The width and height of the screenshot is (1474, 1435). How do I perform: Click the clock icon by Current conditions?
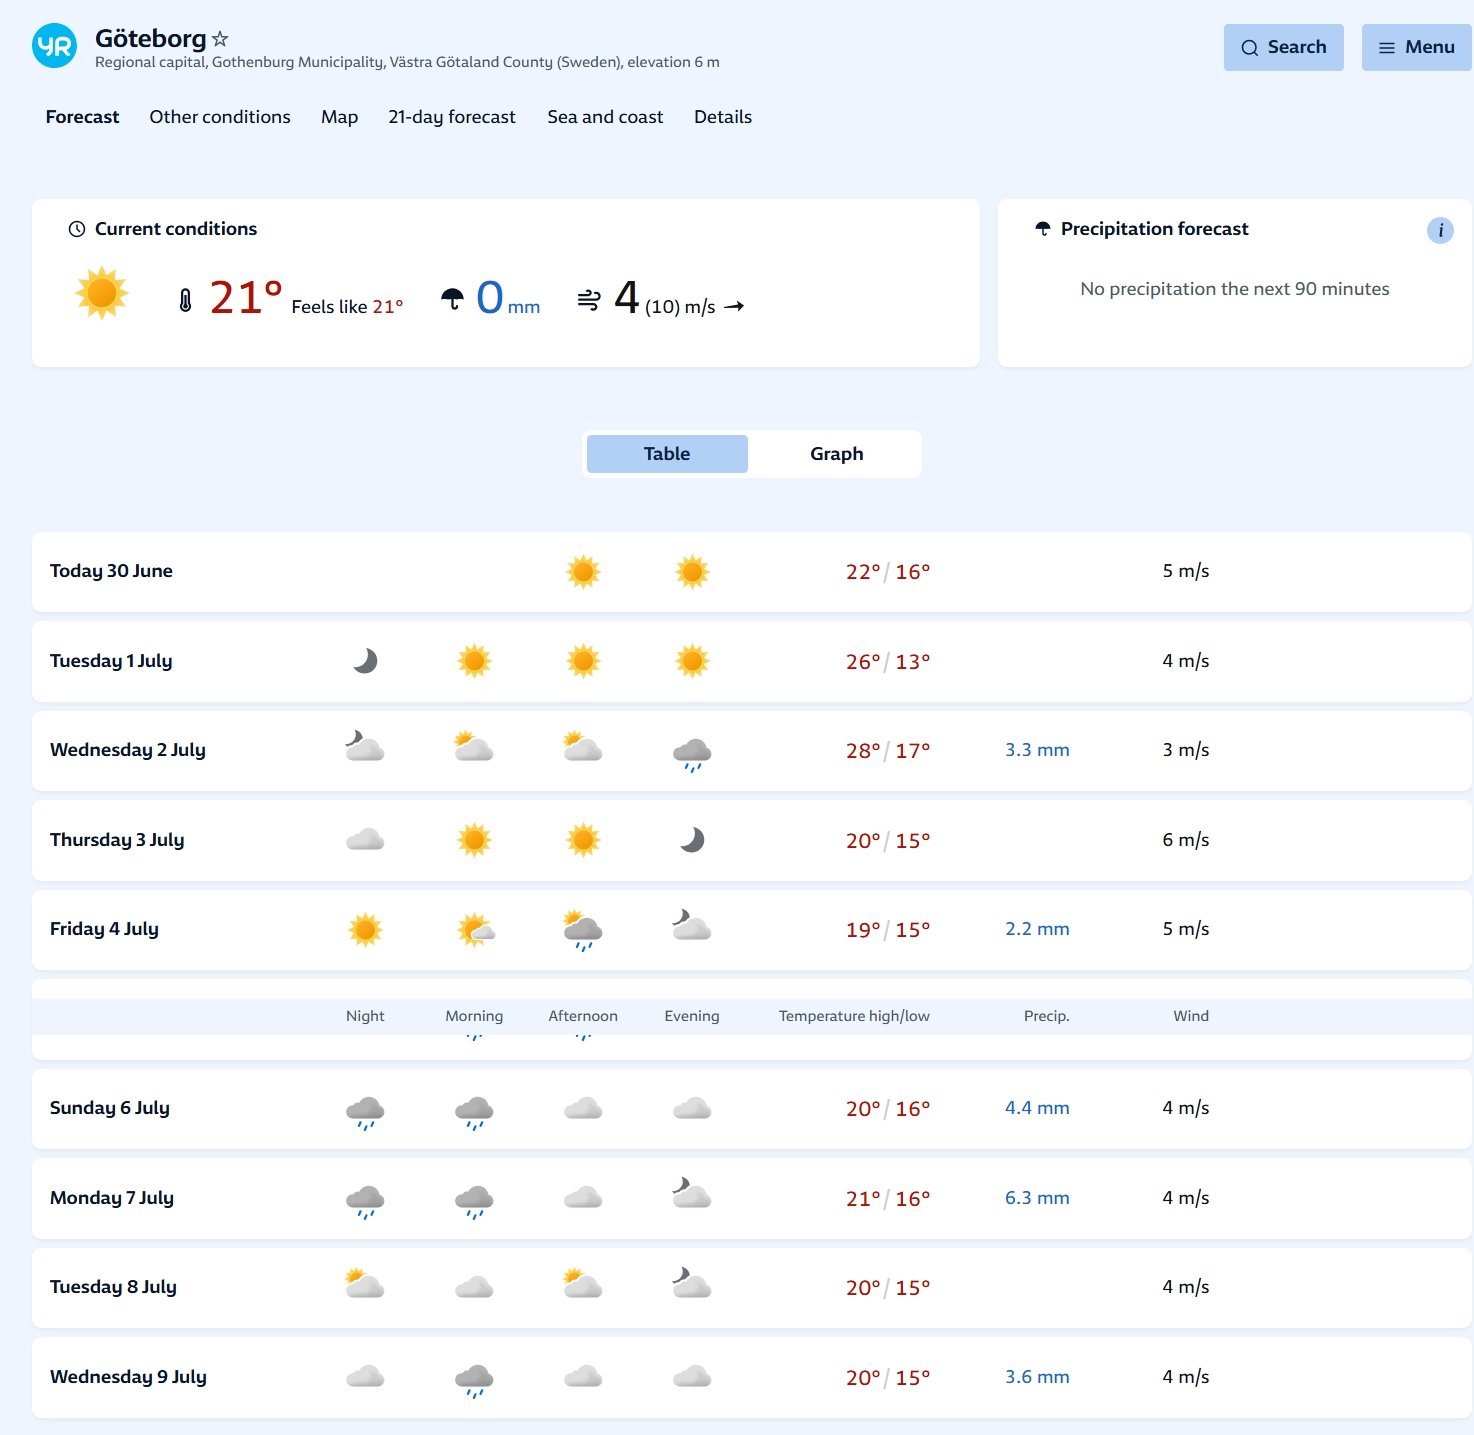coord(77,229)
